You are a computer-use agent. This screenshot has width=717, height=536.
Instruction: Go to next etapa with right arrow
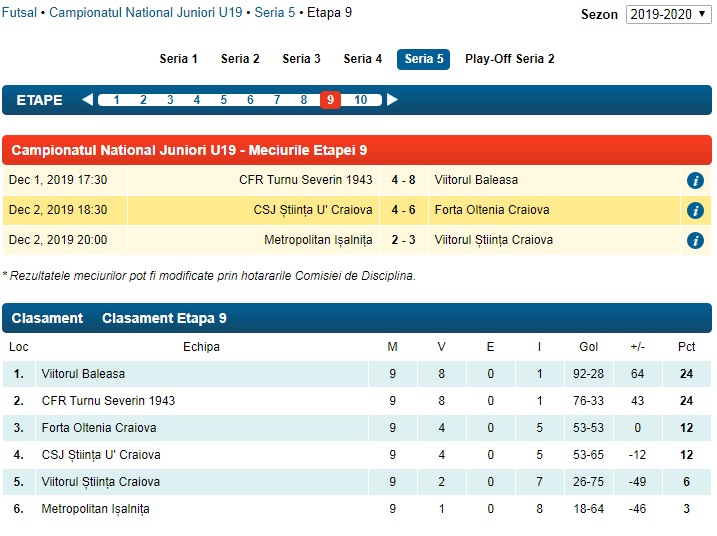[392, 100]
